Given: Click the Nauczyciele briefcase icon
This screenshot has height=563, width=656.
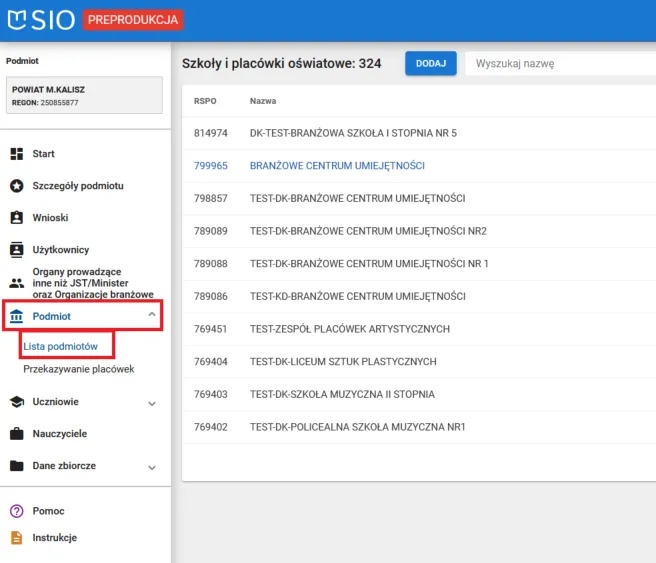Looking at the screenshot, I should click(16, 434).
